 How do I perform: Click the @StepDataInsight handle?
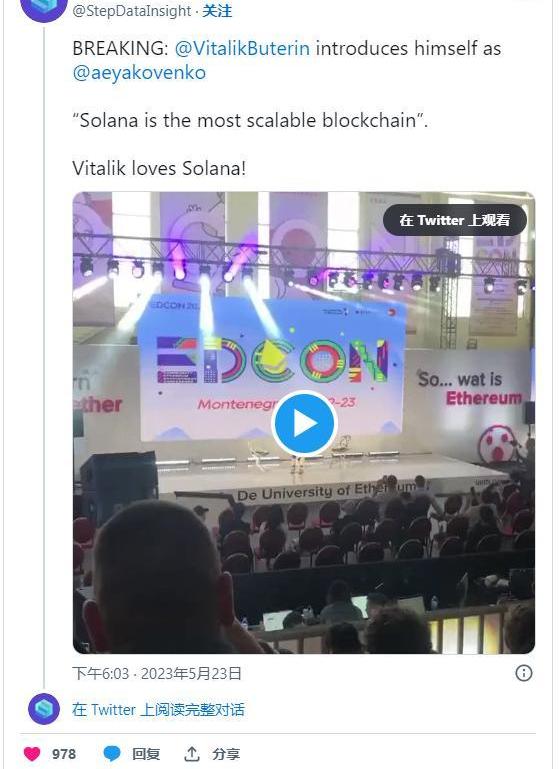[x=131, y=11]
